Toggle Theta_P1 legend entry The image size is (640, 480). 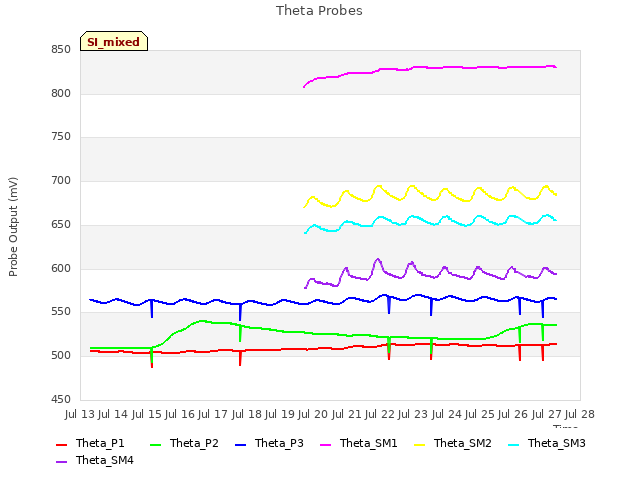point(90,443)
